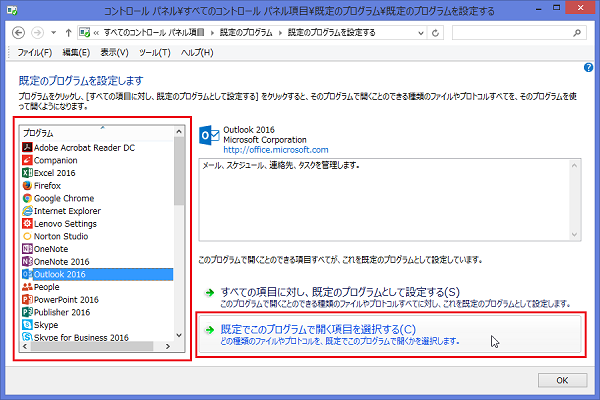
Task: Click the OK button
Action: (x=562, y=380)
